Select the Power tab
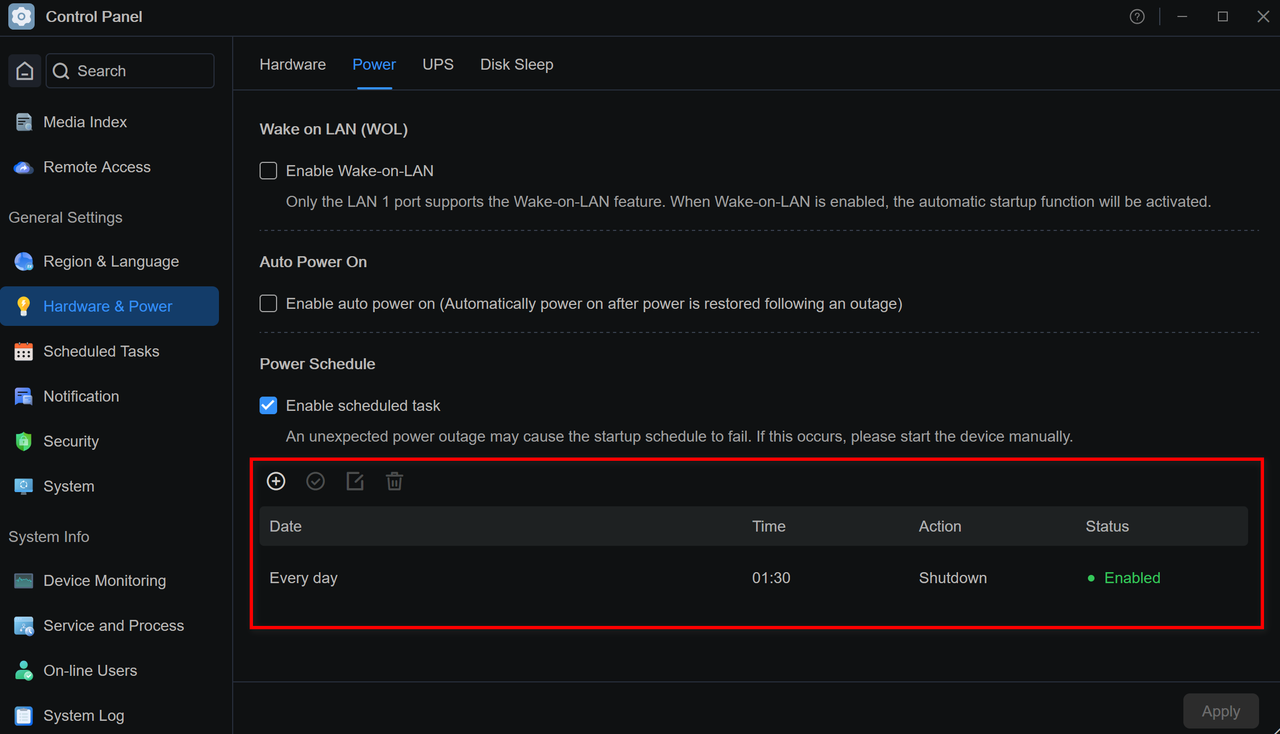 [x=374, y=64]
